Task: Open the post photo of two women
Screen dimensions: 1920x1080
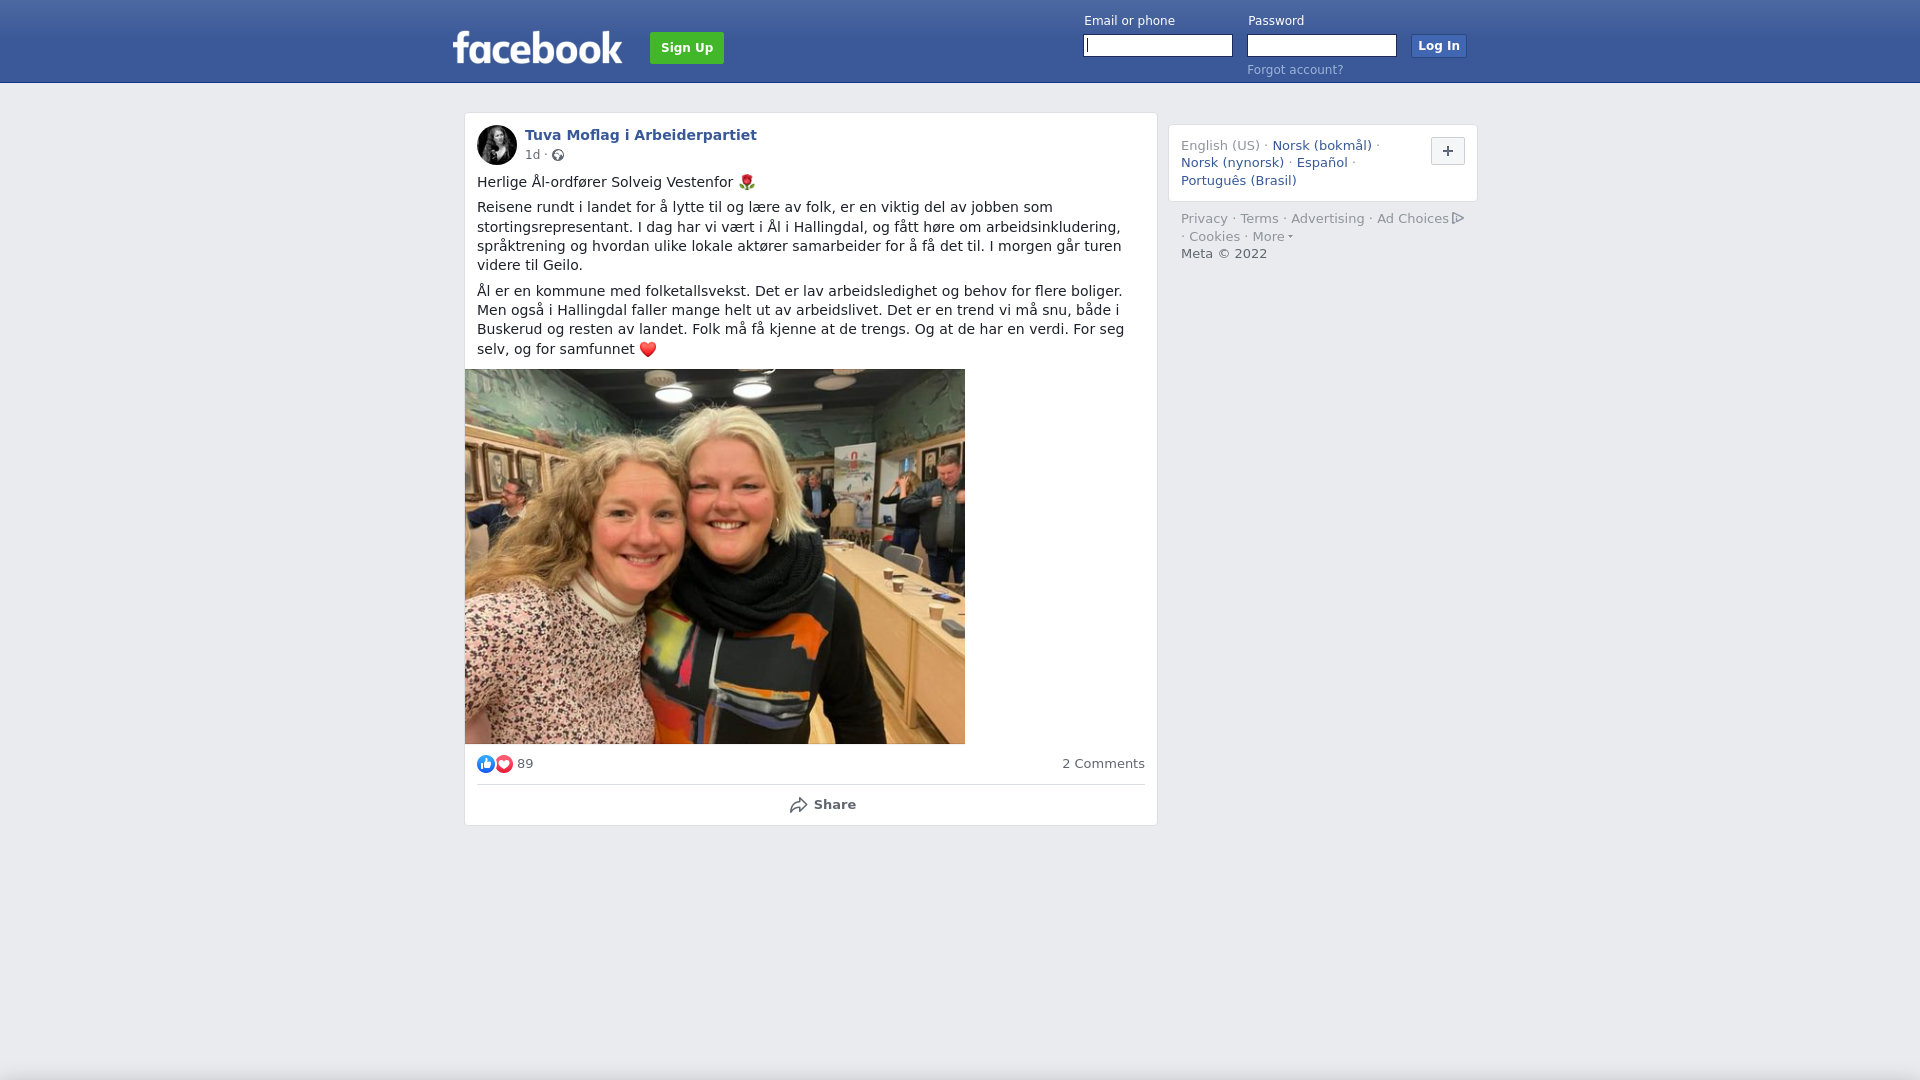Action: tap(715, 556)
